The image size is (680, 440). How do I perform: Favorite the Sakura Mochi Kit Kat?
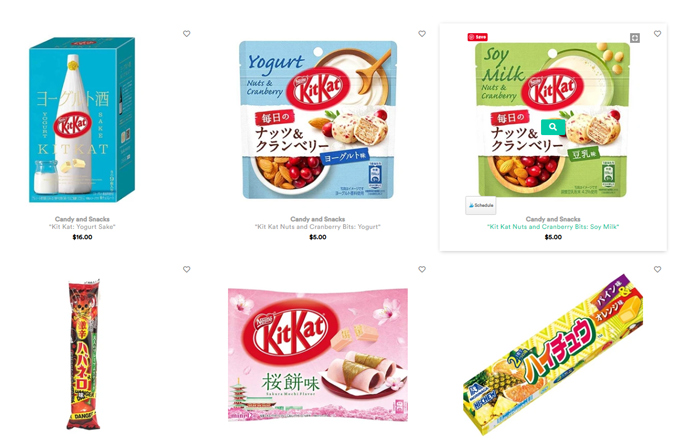[422, 269]
